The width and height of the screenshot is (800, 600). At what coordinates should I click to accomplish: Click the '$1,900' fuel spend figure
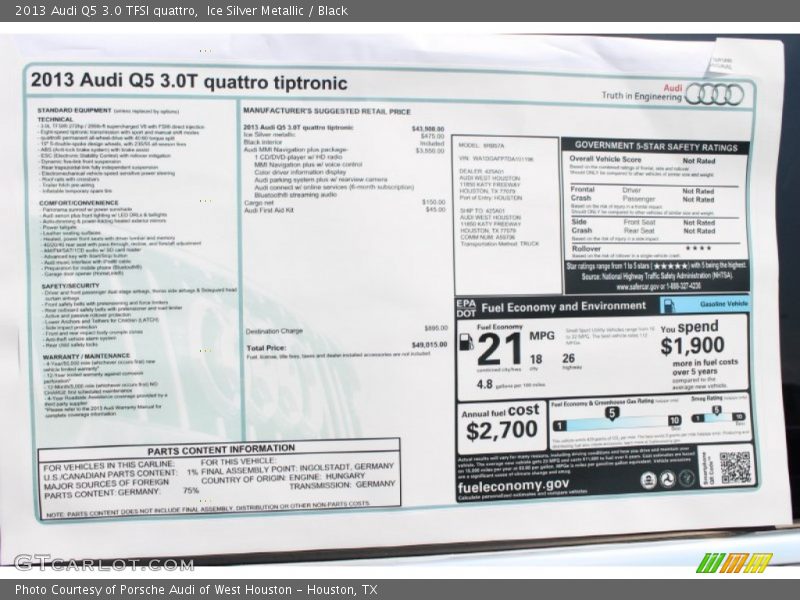692,346
